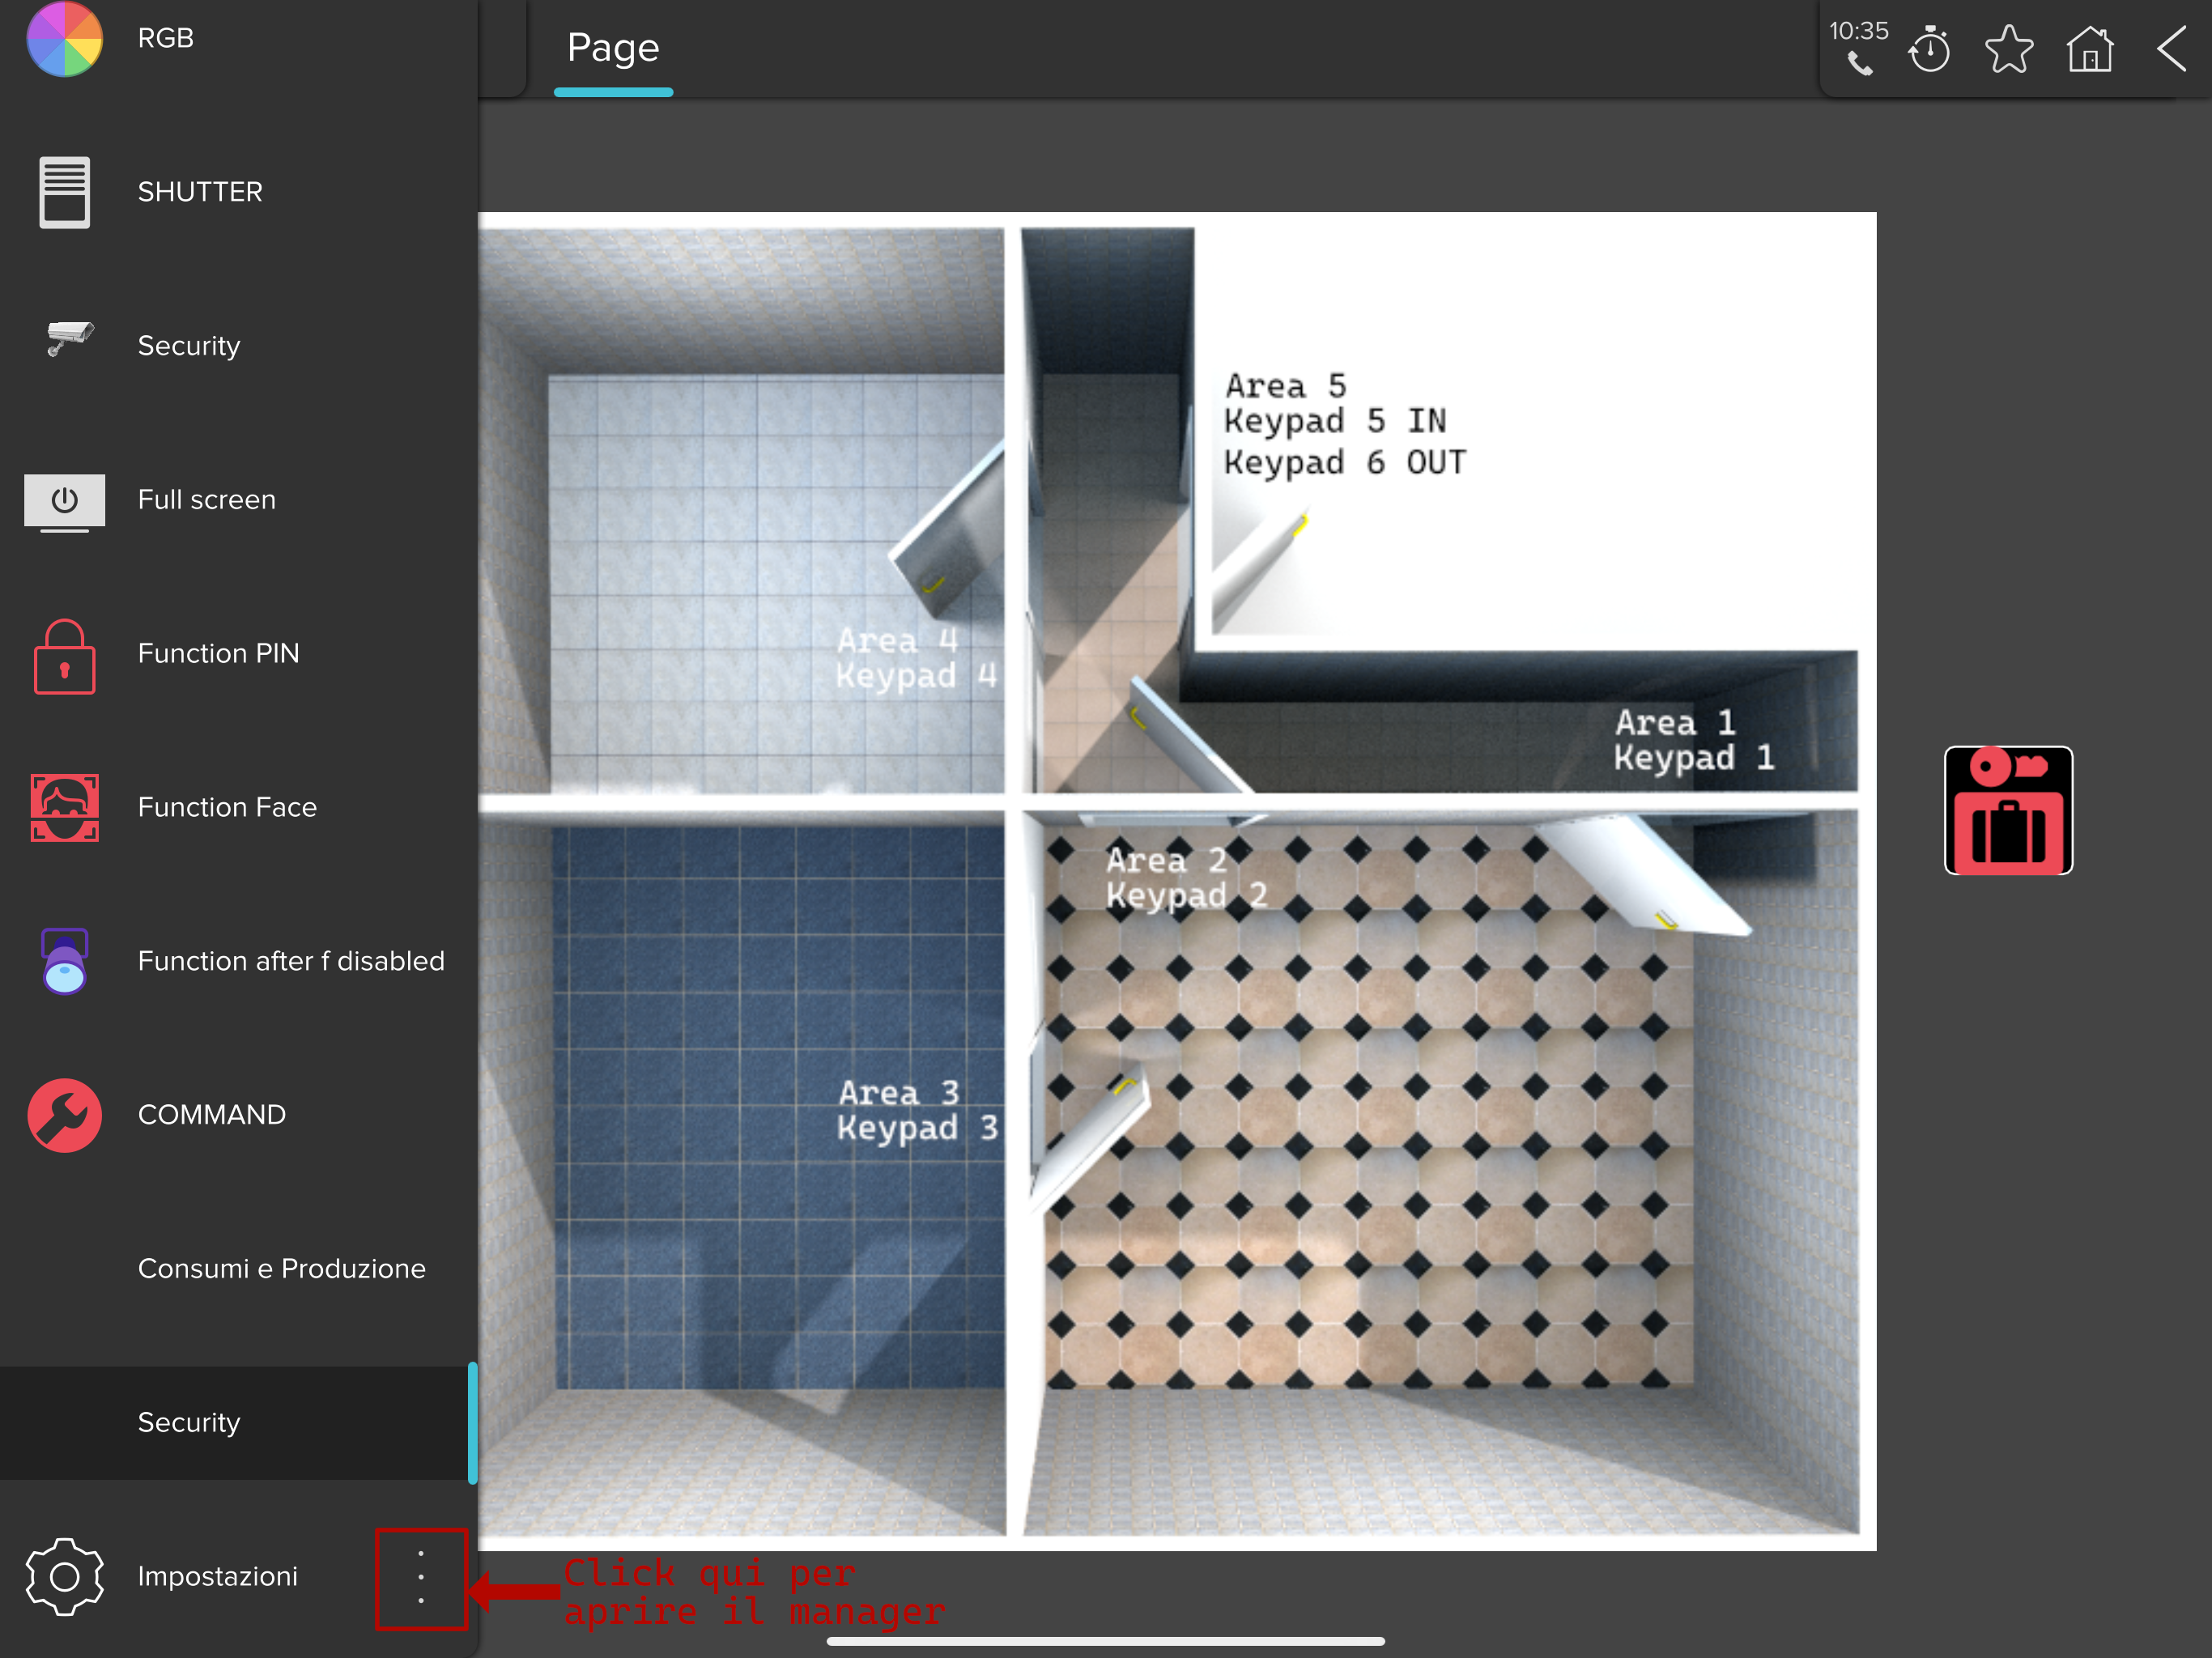Click Area 3 Keypad 3 on floorplan
This screenshot has height=1658, width=2212.
click(x=916, y=1110)
